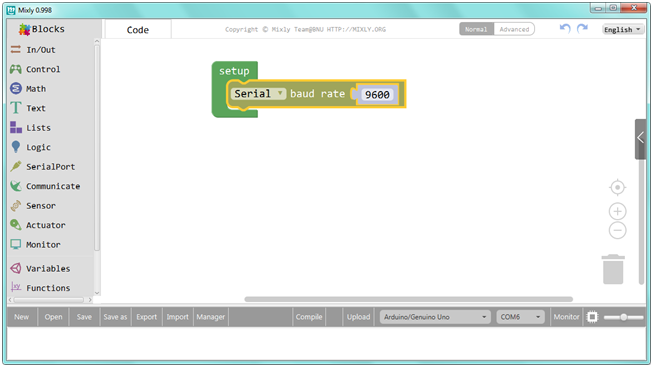Switch to Normal mode
Viewport: 653px width, 367px height.
[476, 29]
